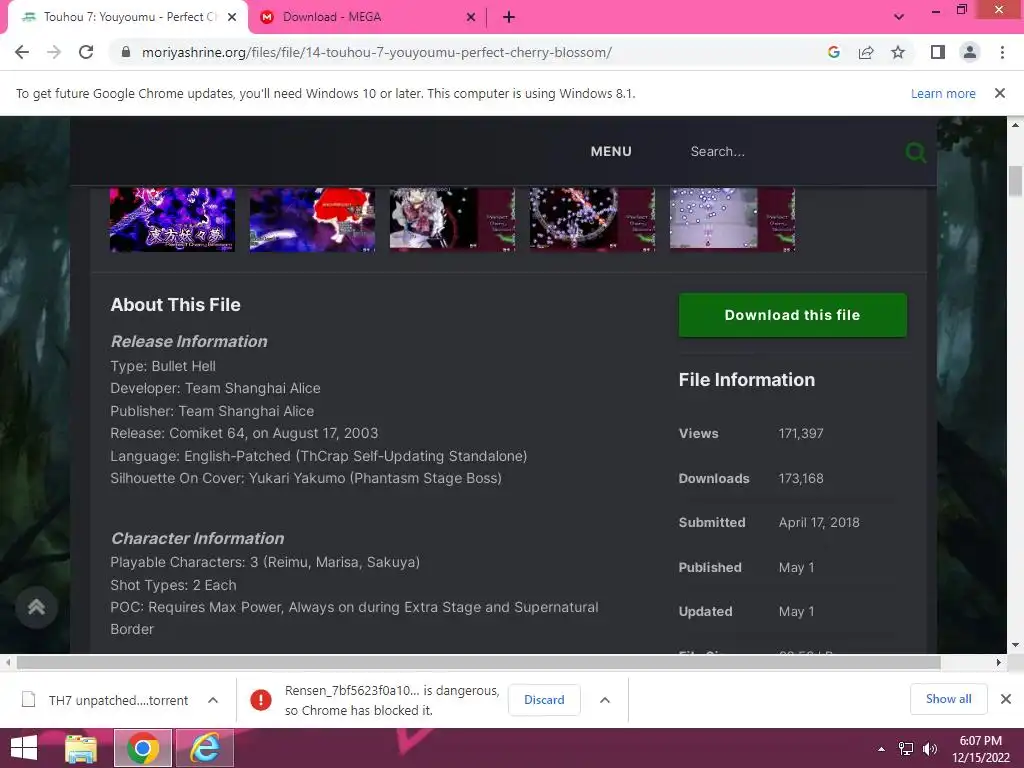This screenshot has width=1024, height=768.
Task: Open the TH7 unpatched torrent download item
Action: pos(118,701)
